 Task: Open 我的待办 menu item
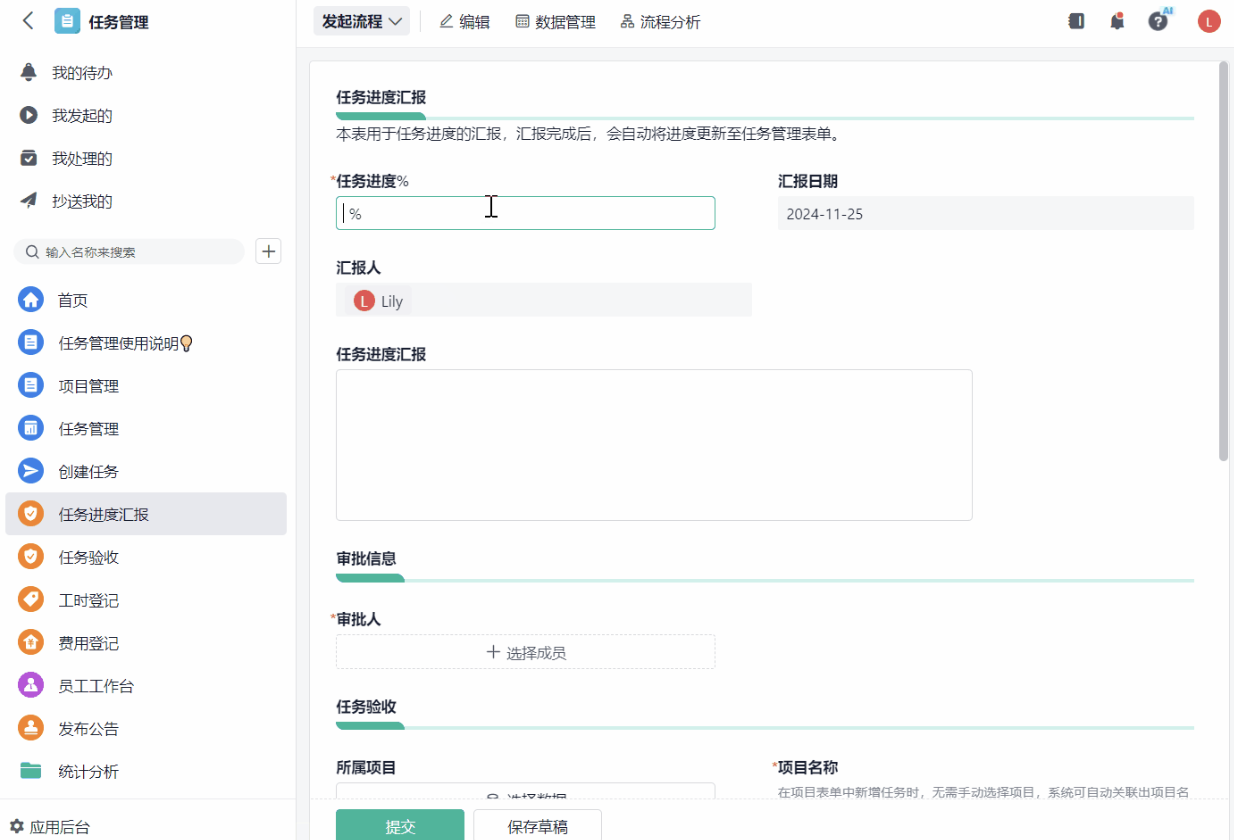(82, 73)
